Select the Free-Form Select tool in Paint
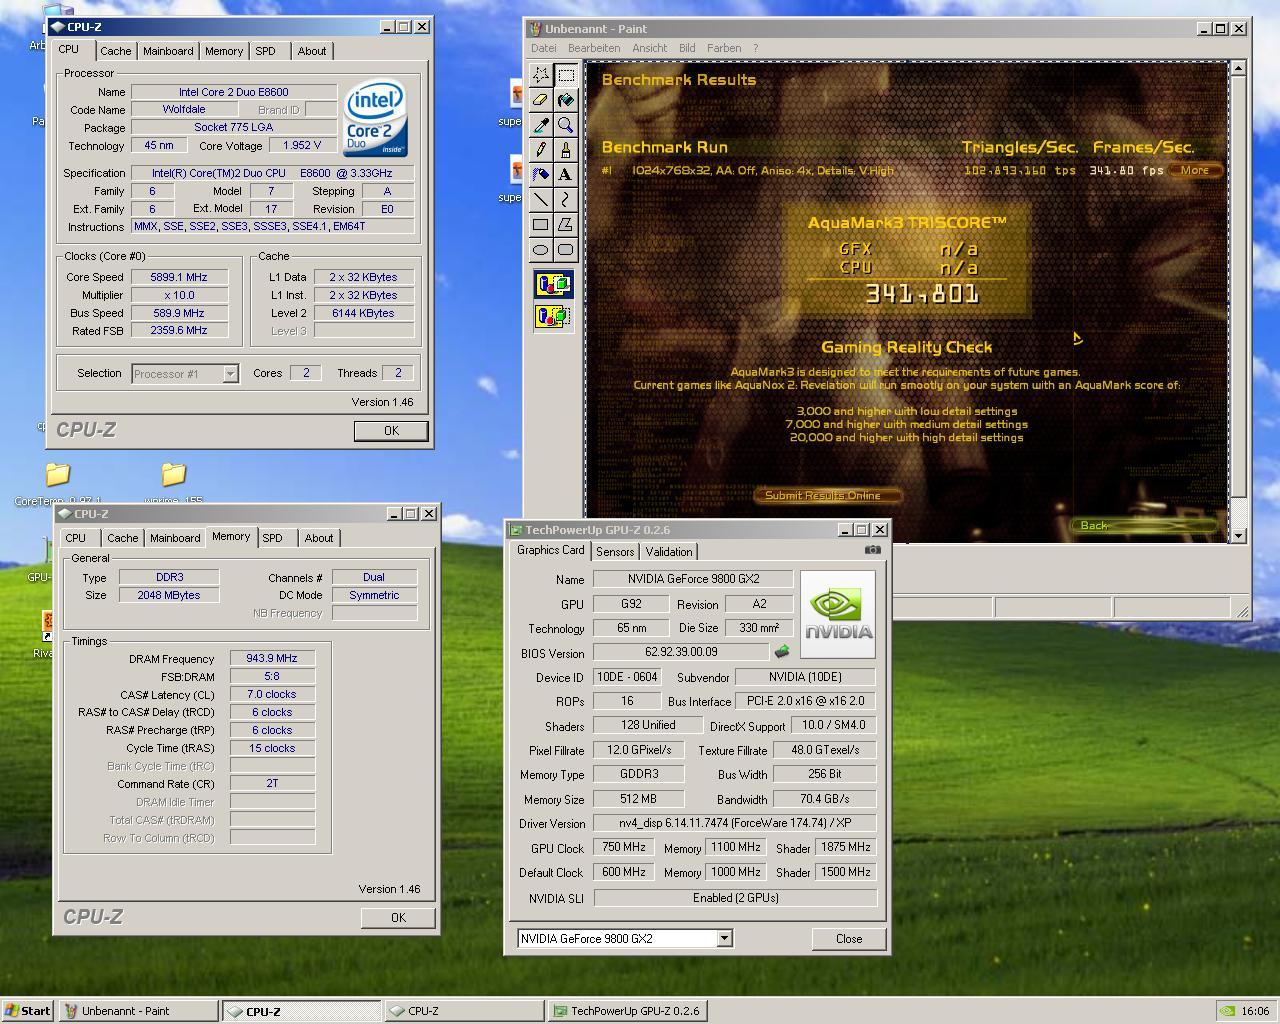The width and height of the screenshot is (1280, 1024). [x=541, y=75]
